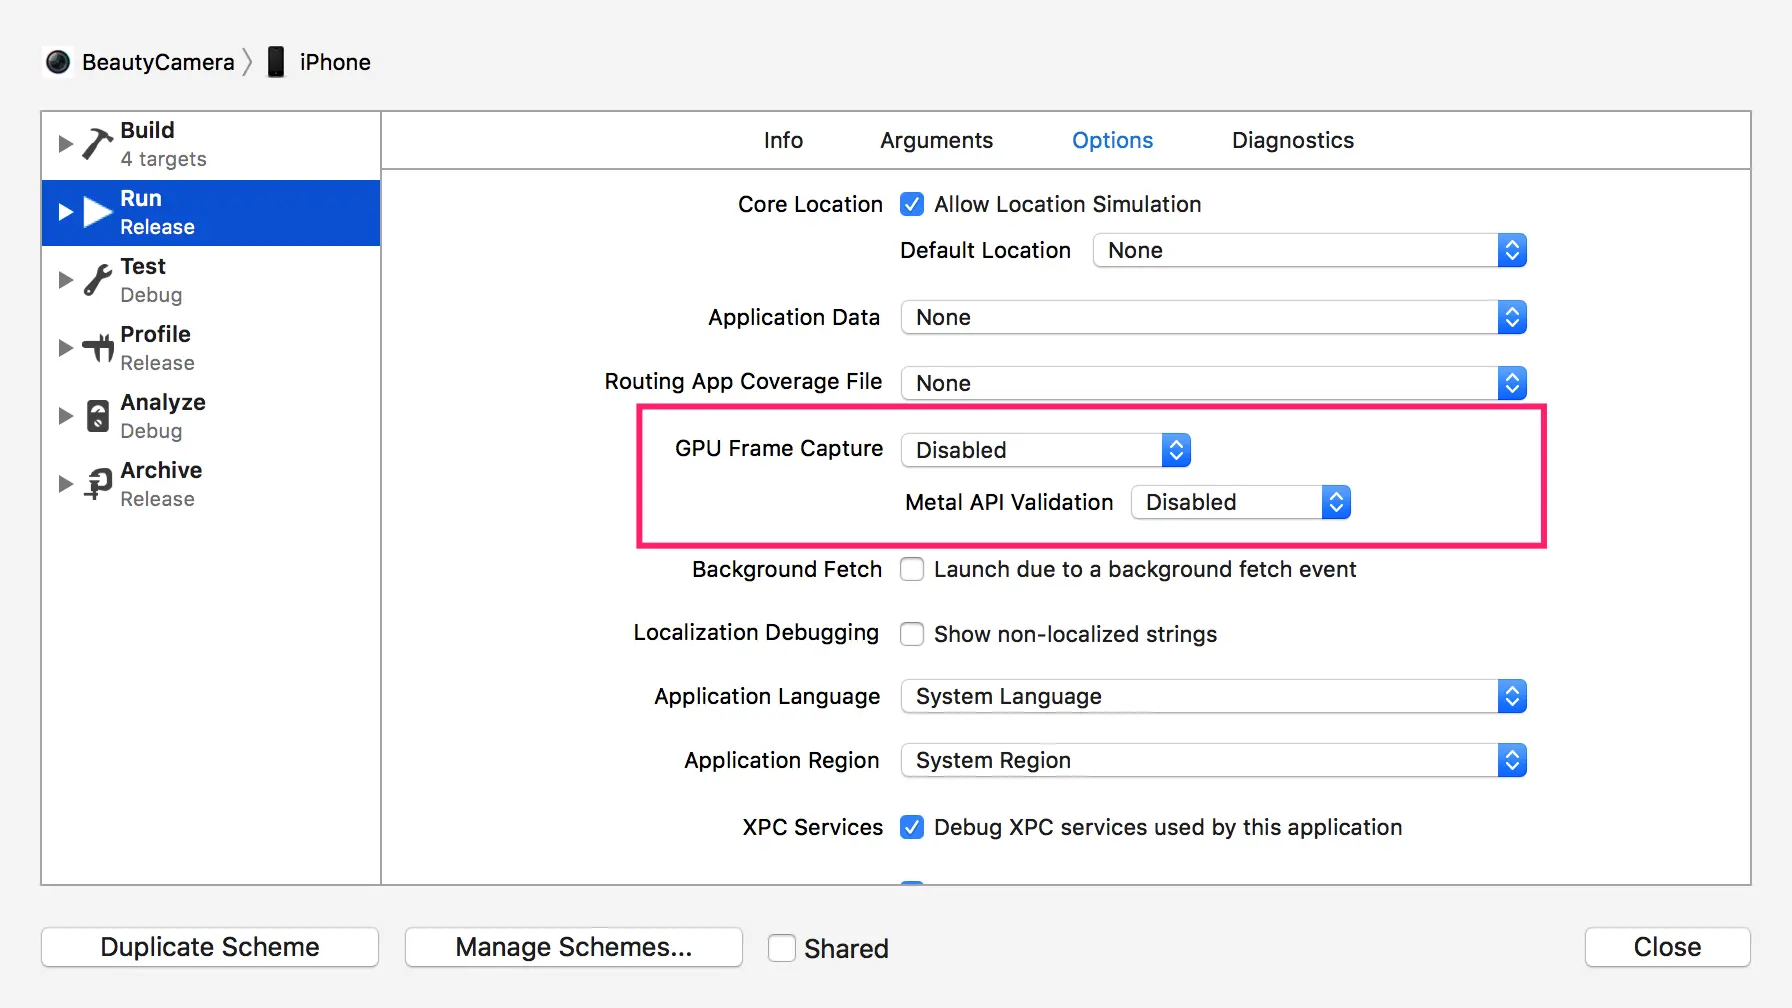
Task: Click the Test wrench icon
Action: (98, 280)
